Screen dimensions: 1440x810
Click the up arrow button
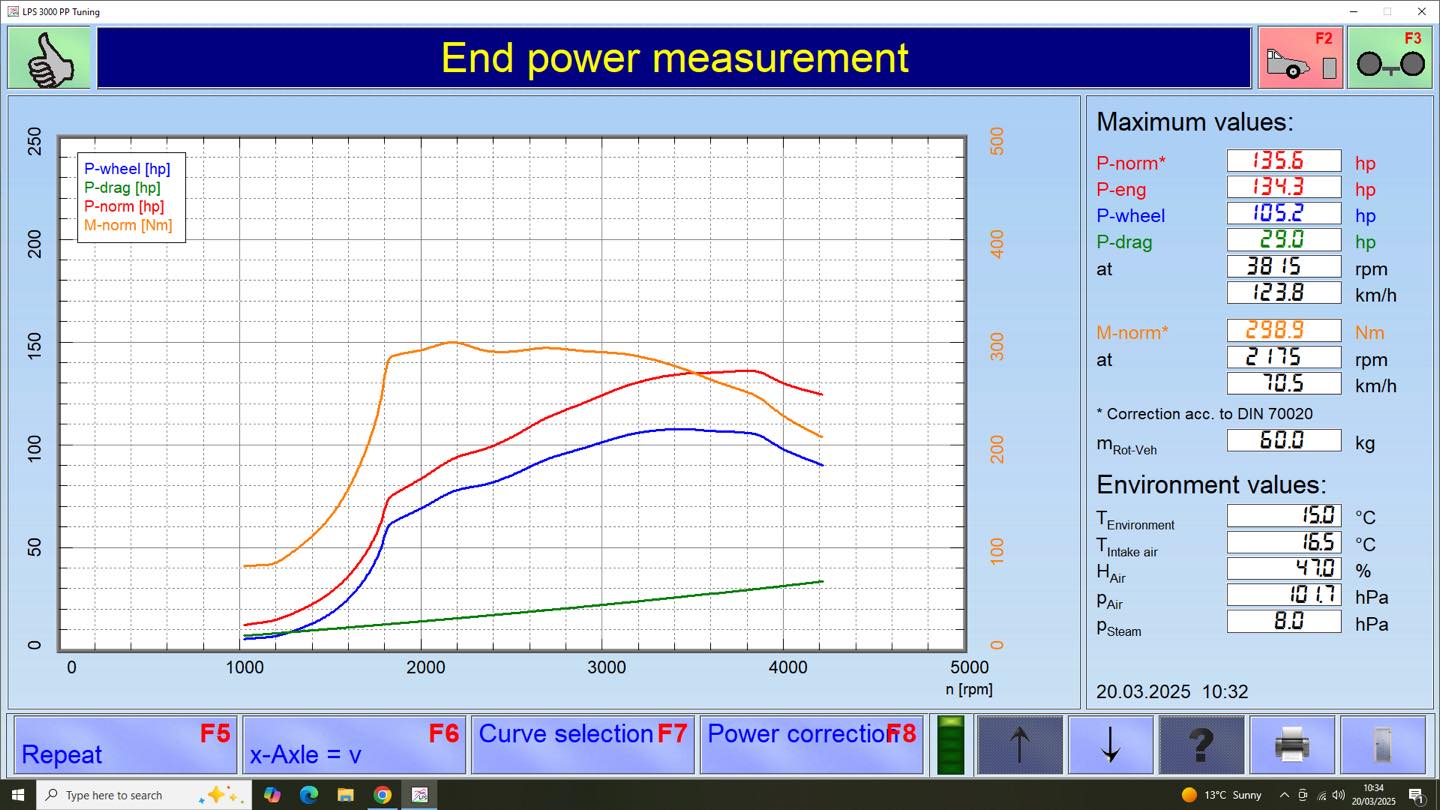(x=1020, y=745)
